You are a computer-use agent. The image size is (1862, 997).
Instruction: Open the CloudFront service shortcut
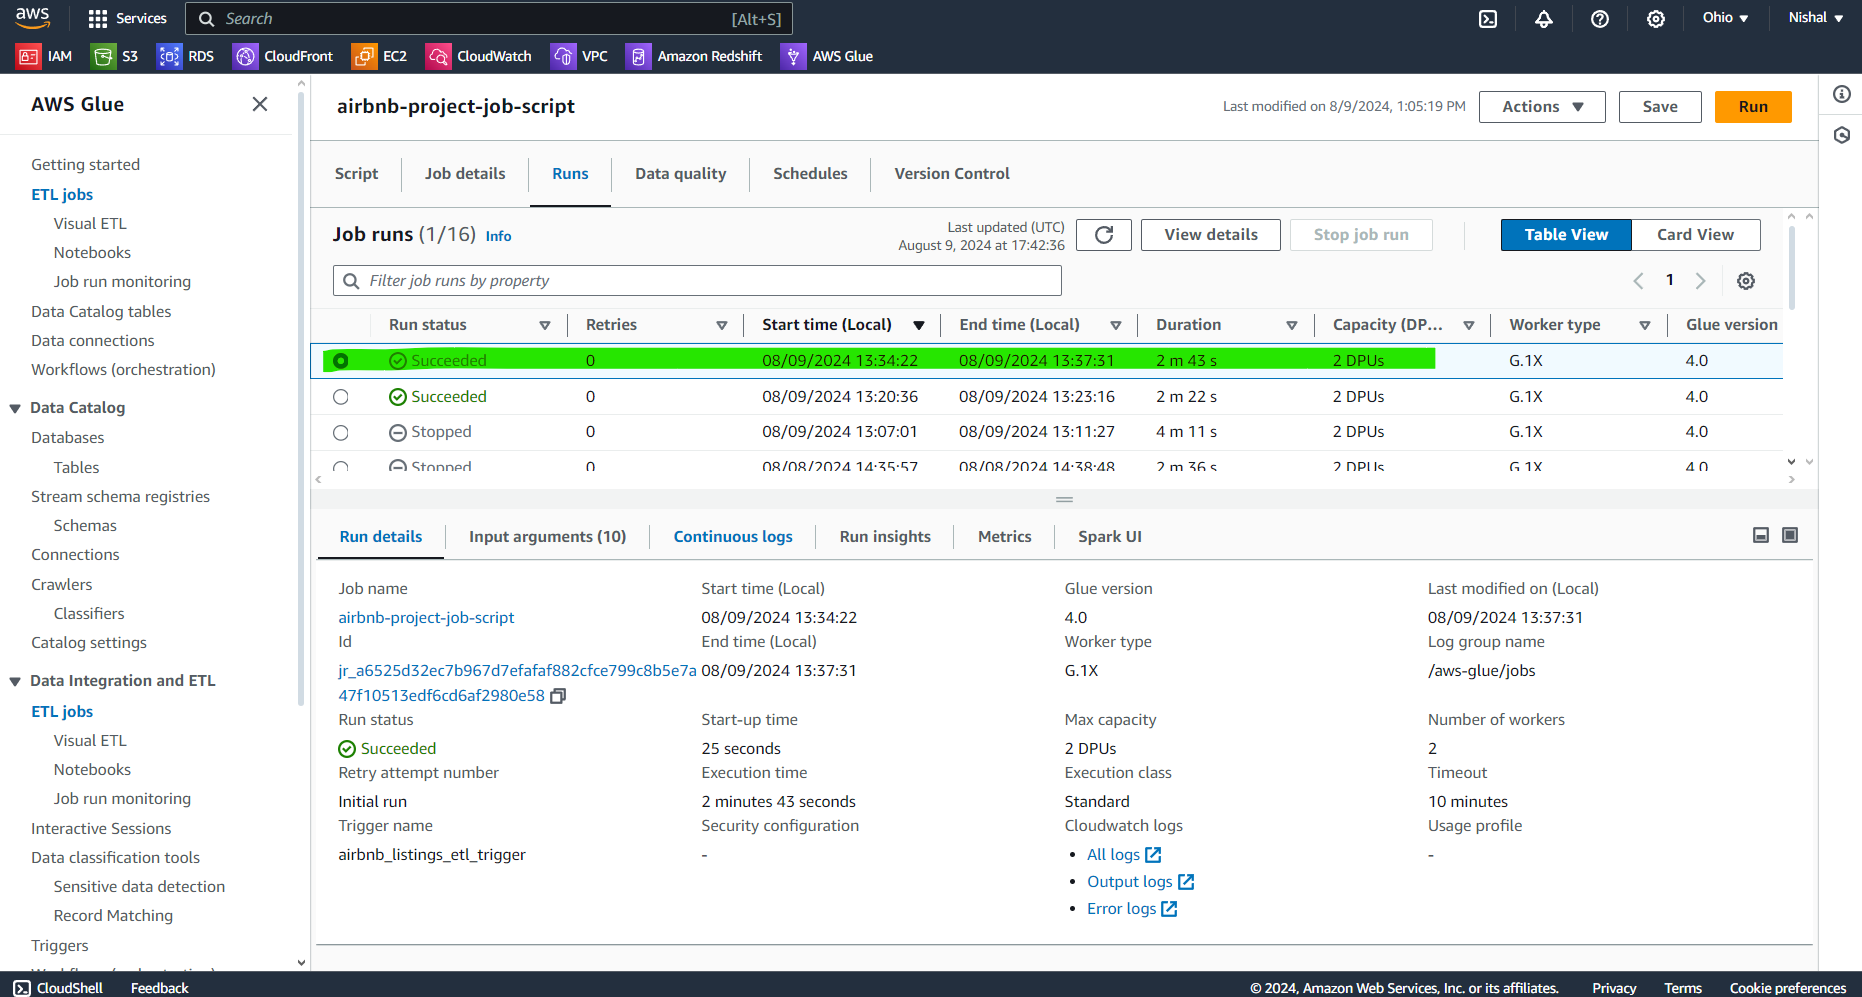(283, 56)
